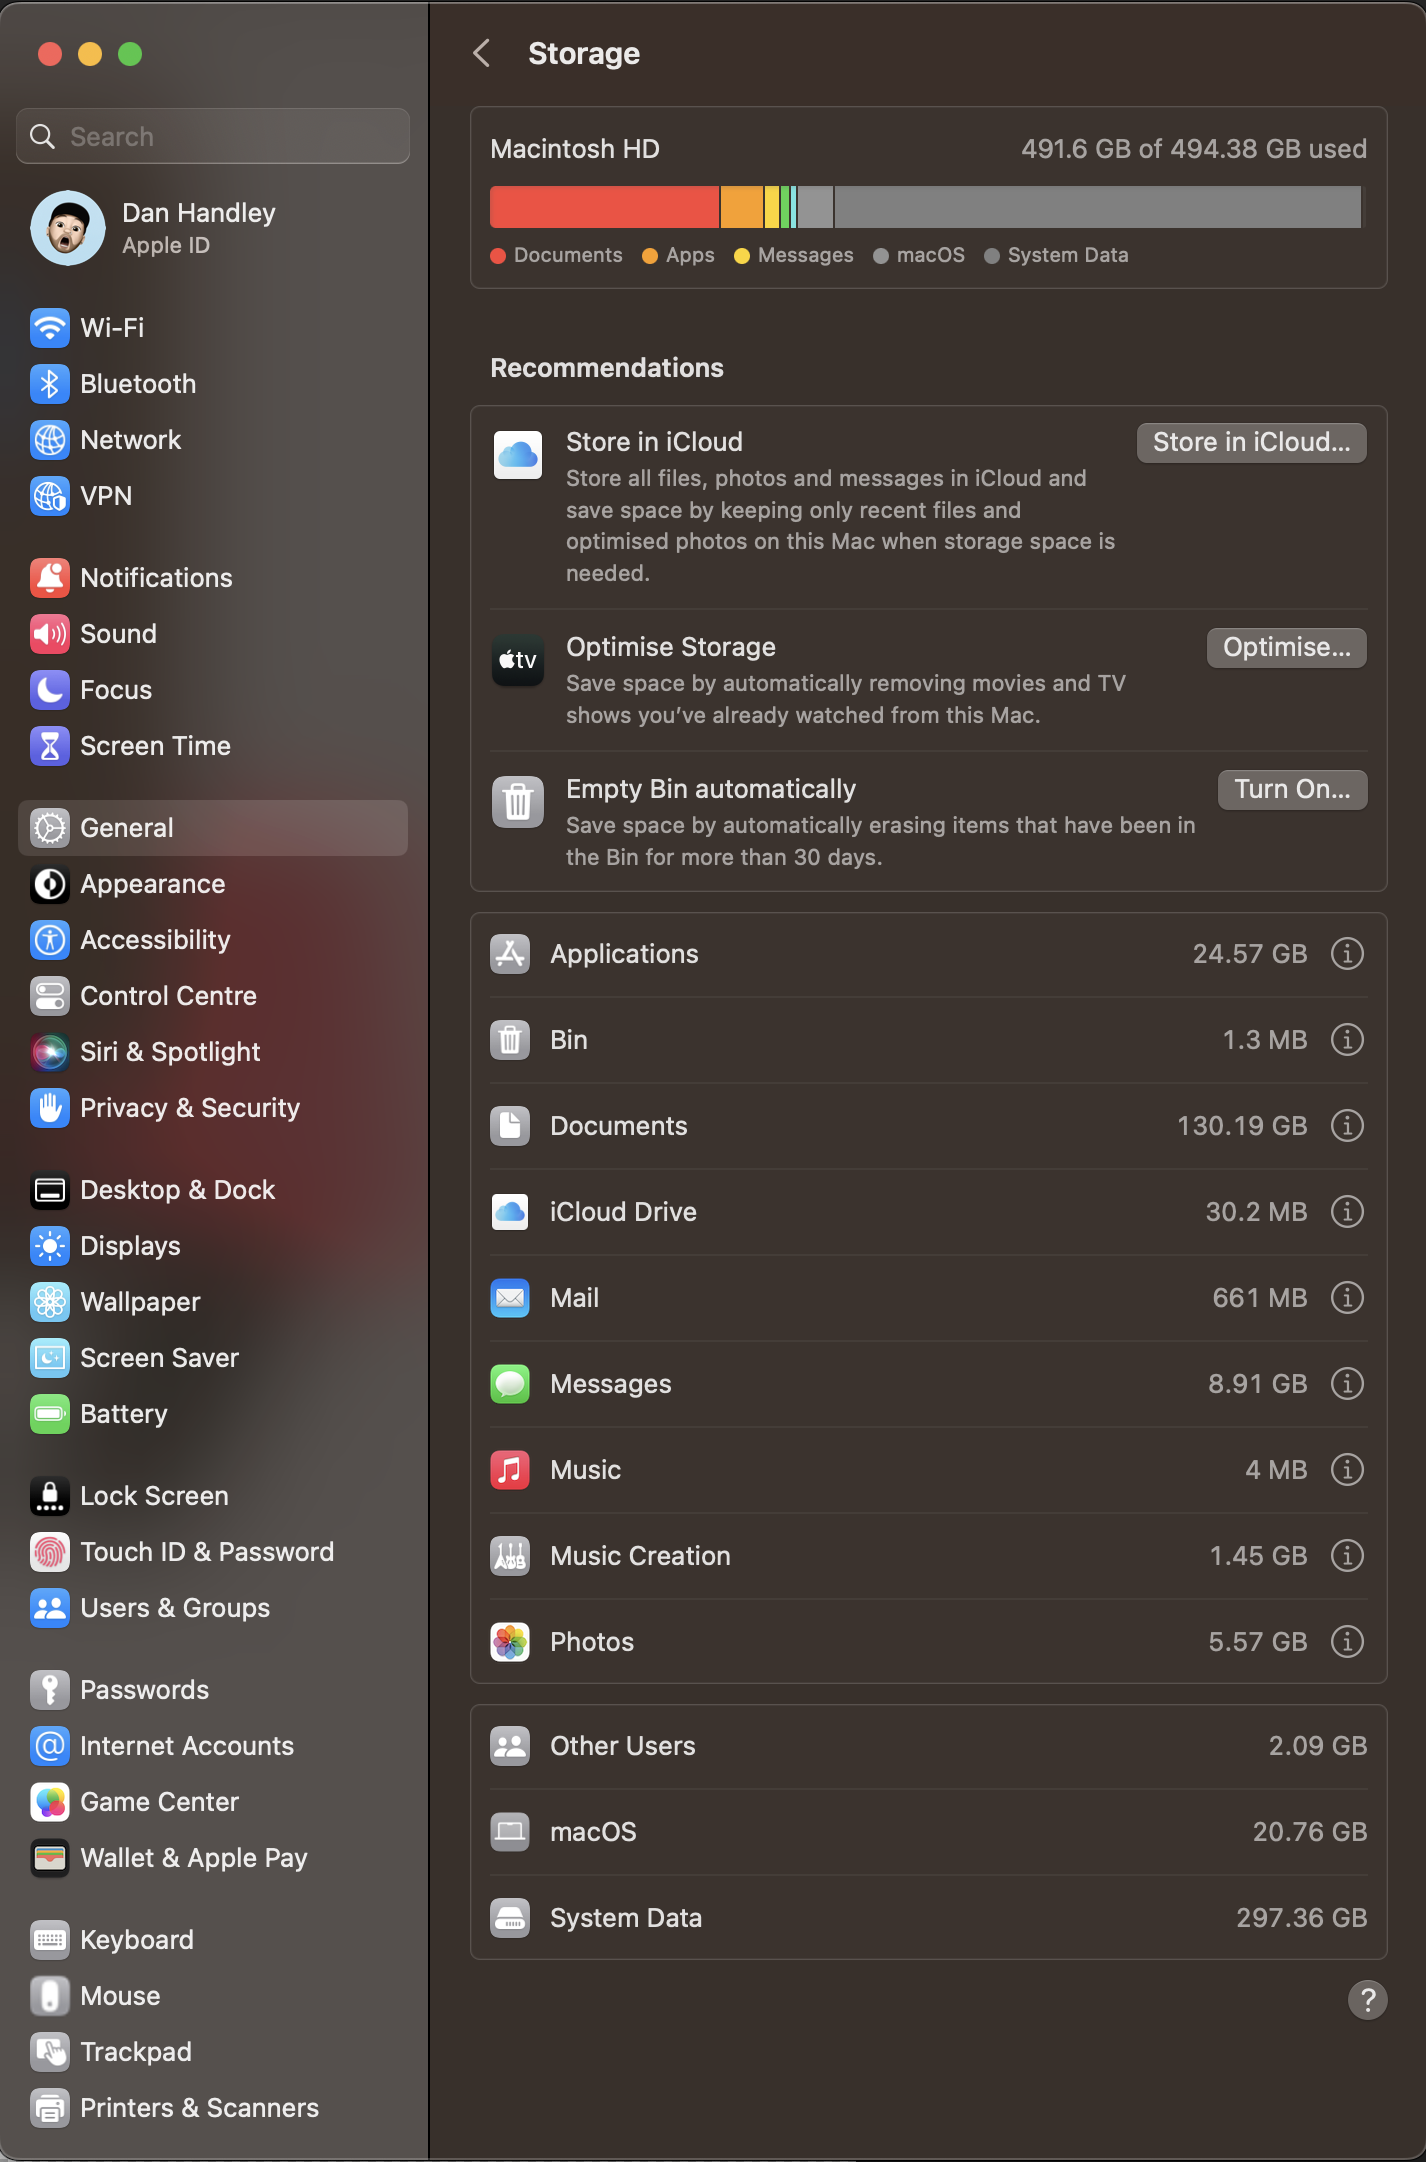Click the "Other Users" row label
This screenshot has width=1426, height=2162.
tap(622, 1745)
